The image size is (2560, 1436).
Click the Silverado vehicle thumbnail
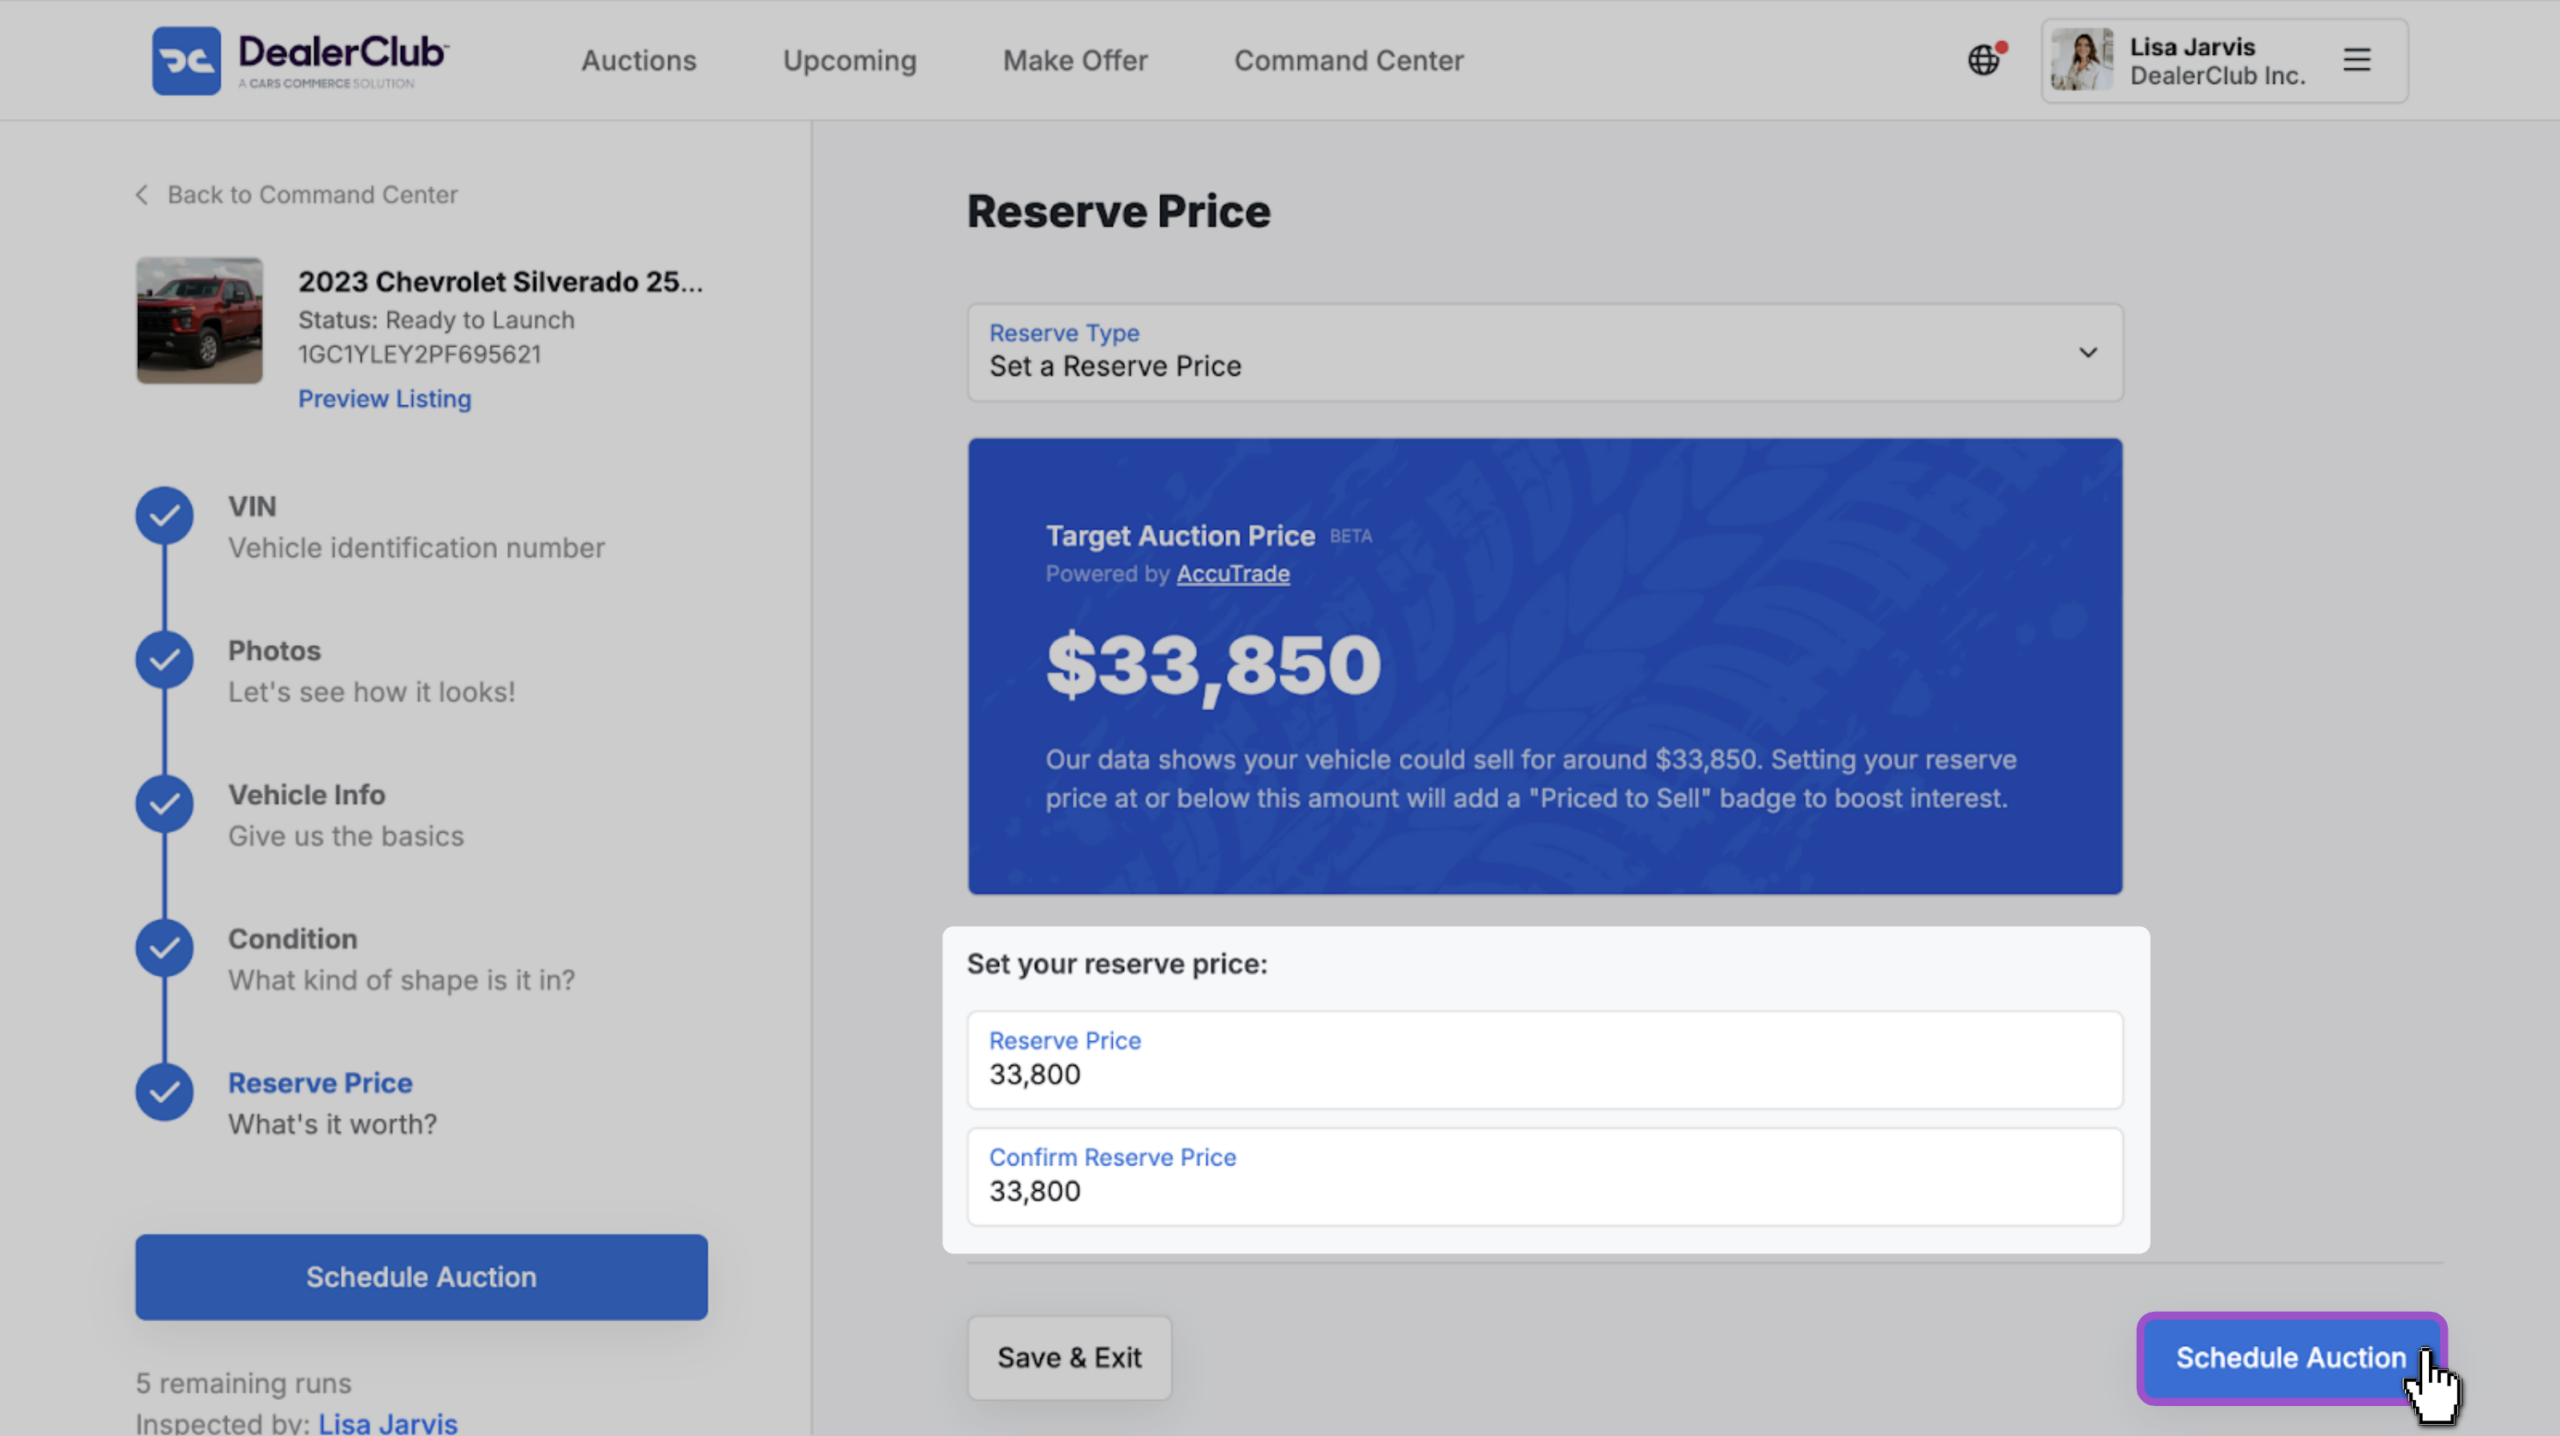point(199,320)
